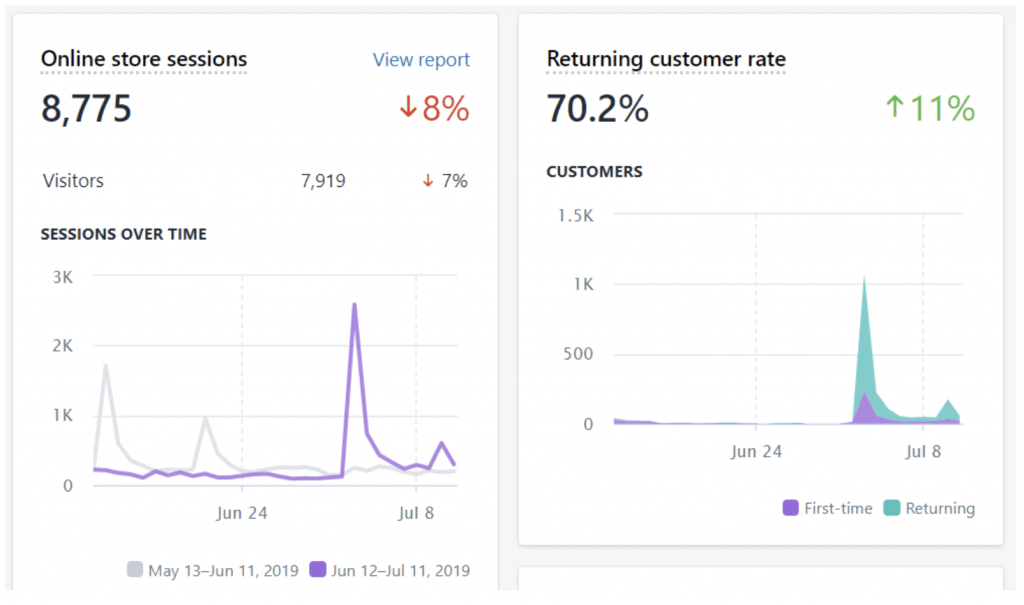Click the teal Returning peak in customers chart
Viewport: 1024px width, 605px height.
coord(864,280)
